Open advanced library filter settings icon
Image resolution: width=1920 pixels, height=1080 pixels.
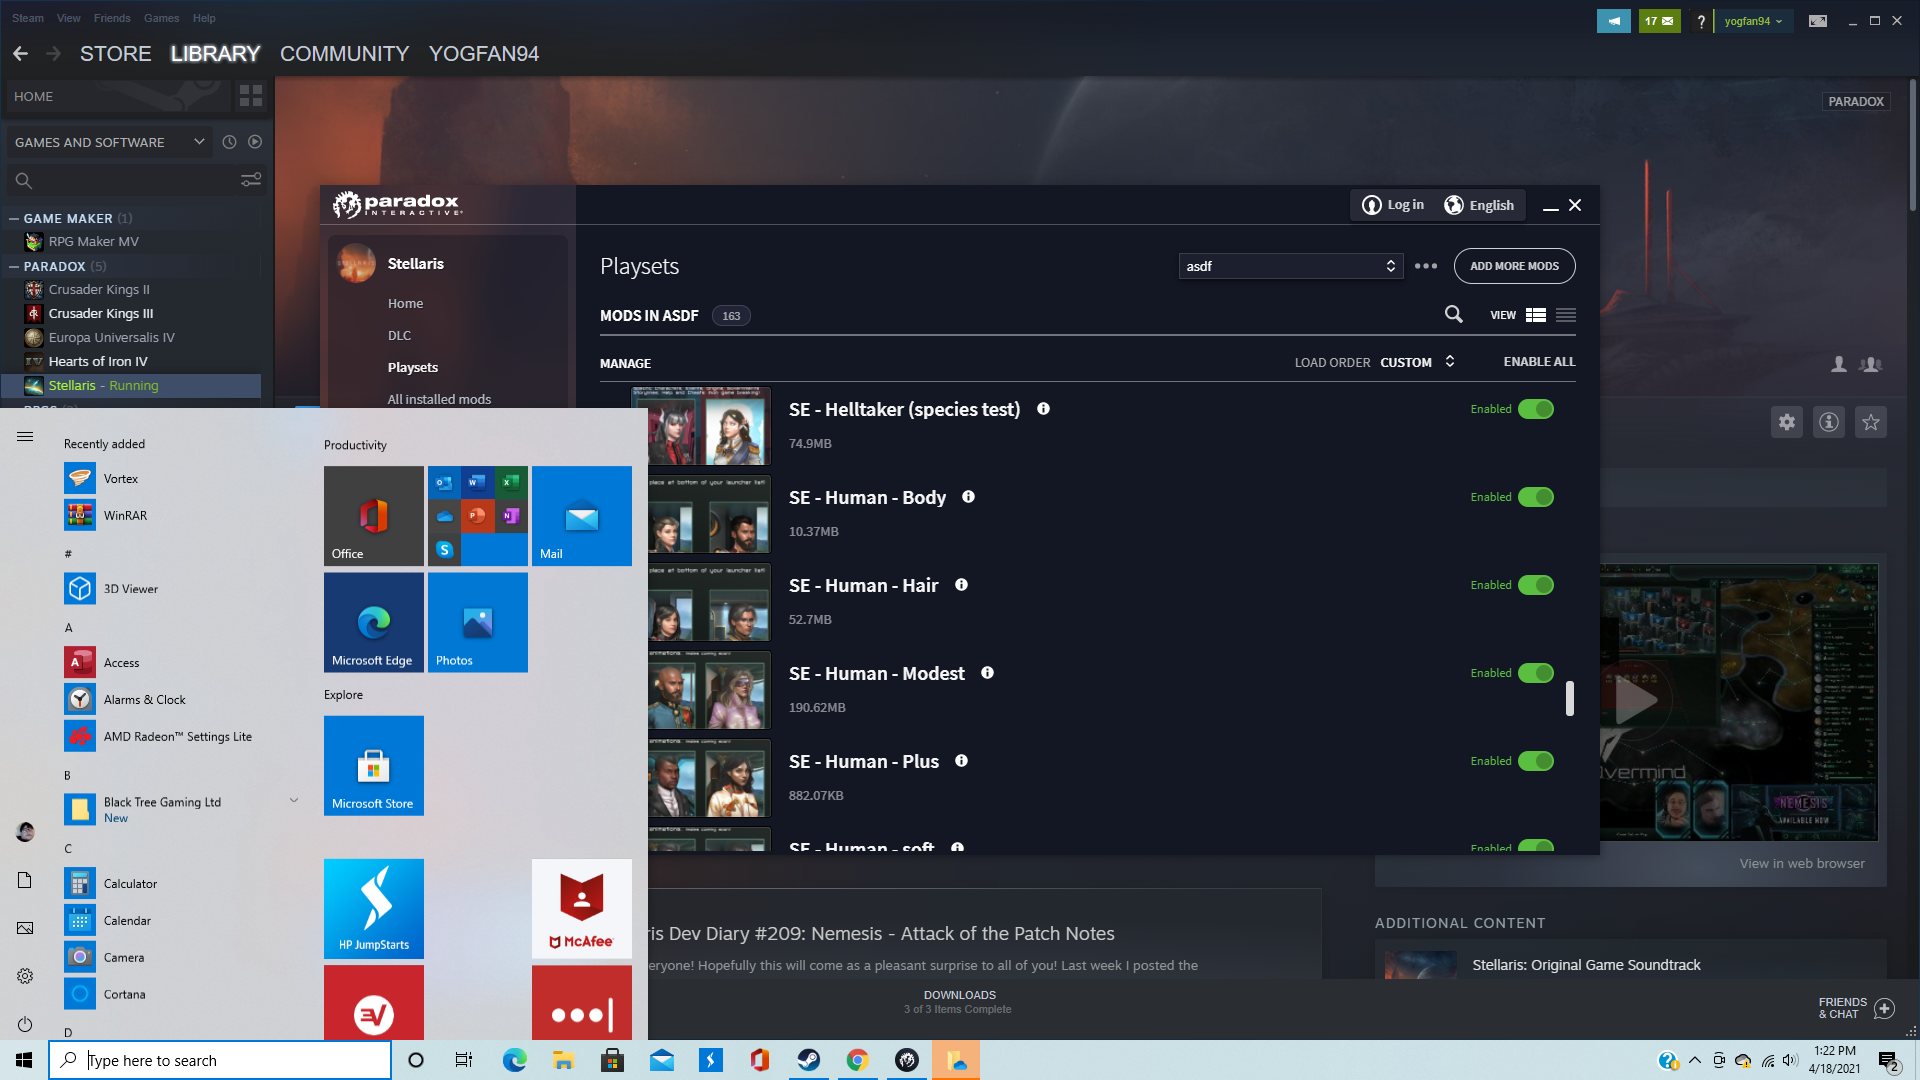[251, 180]
